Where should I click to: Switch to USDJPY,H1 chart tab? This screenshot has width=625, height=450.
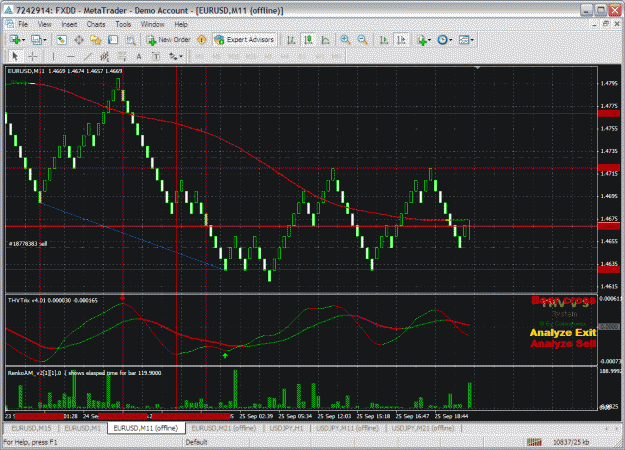coord(286,428)
